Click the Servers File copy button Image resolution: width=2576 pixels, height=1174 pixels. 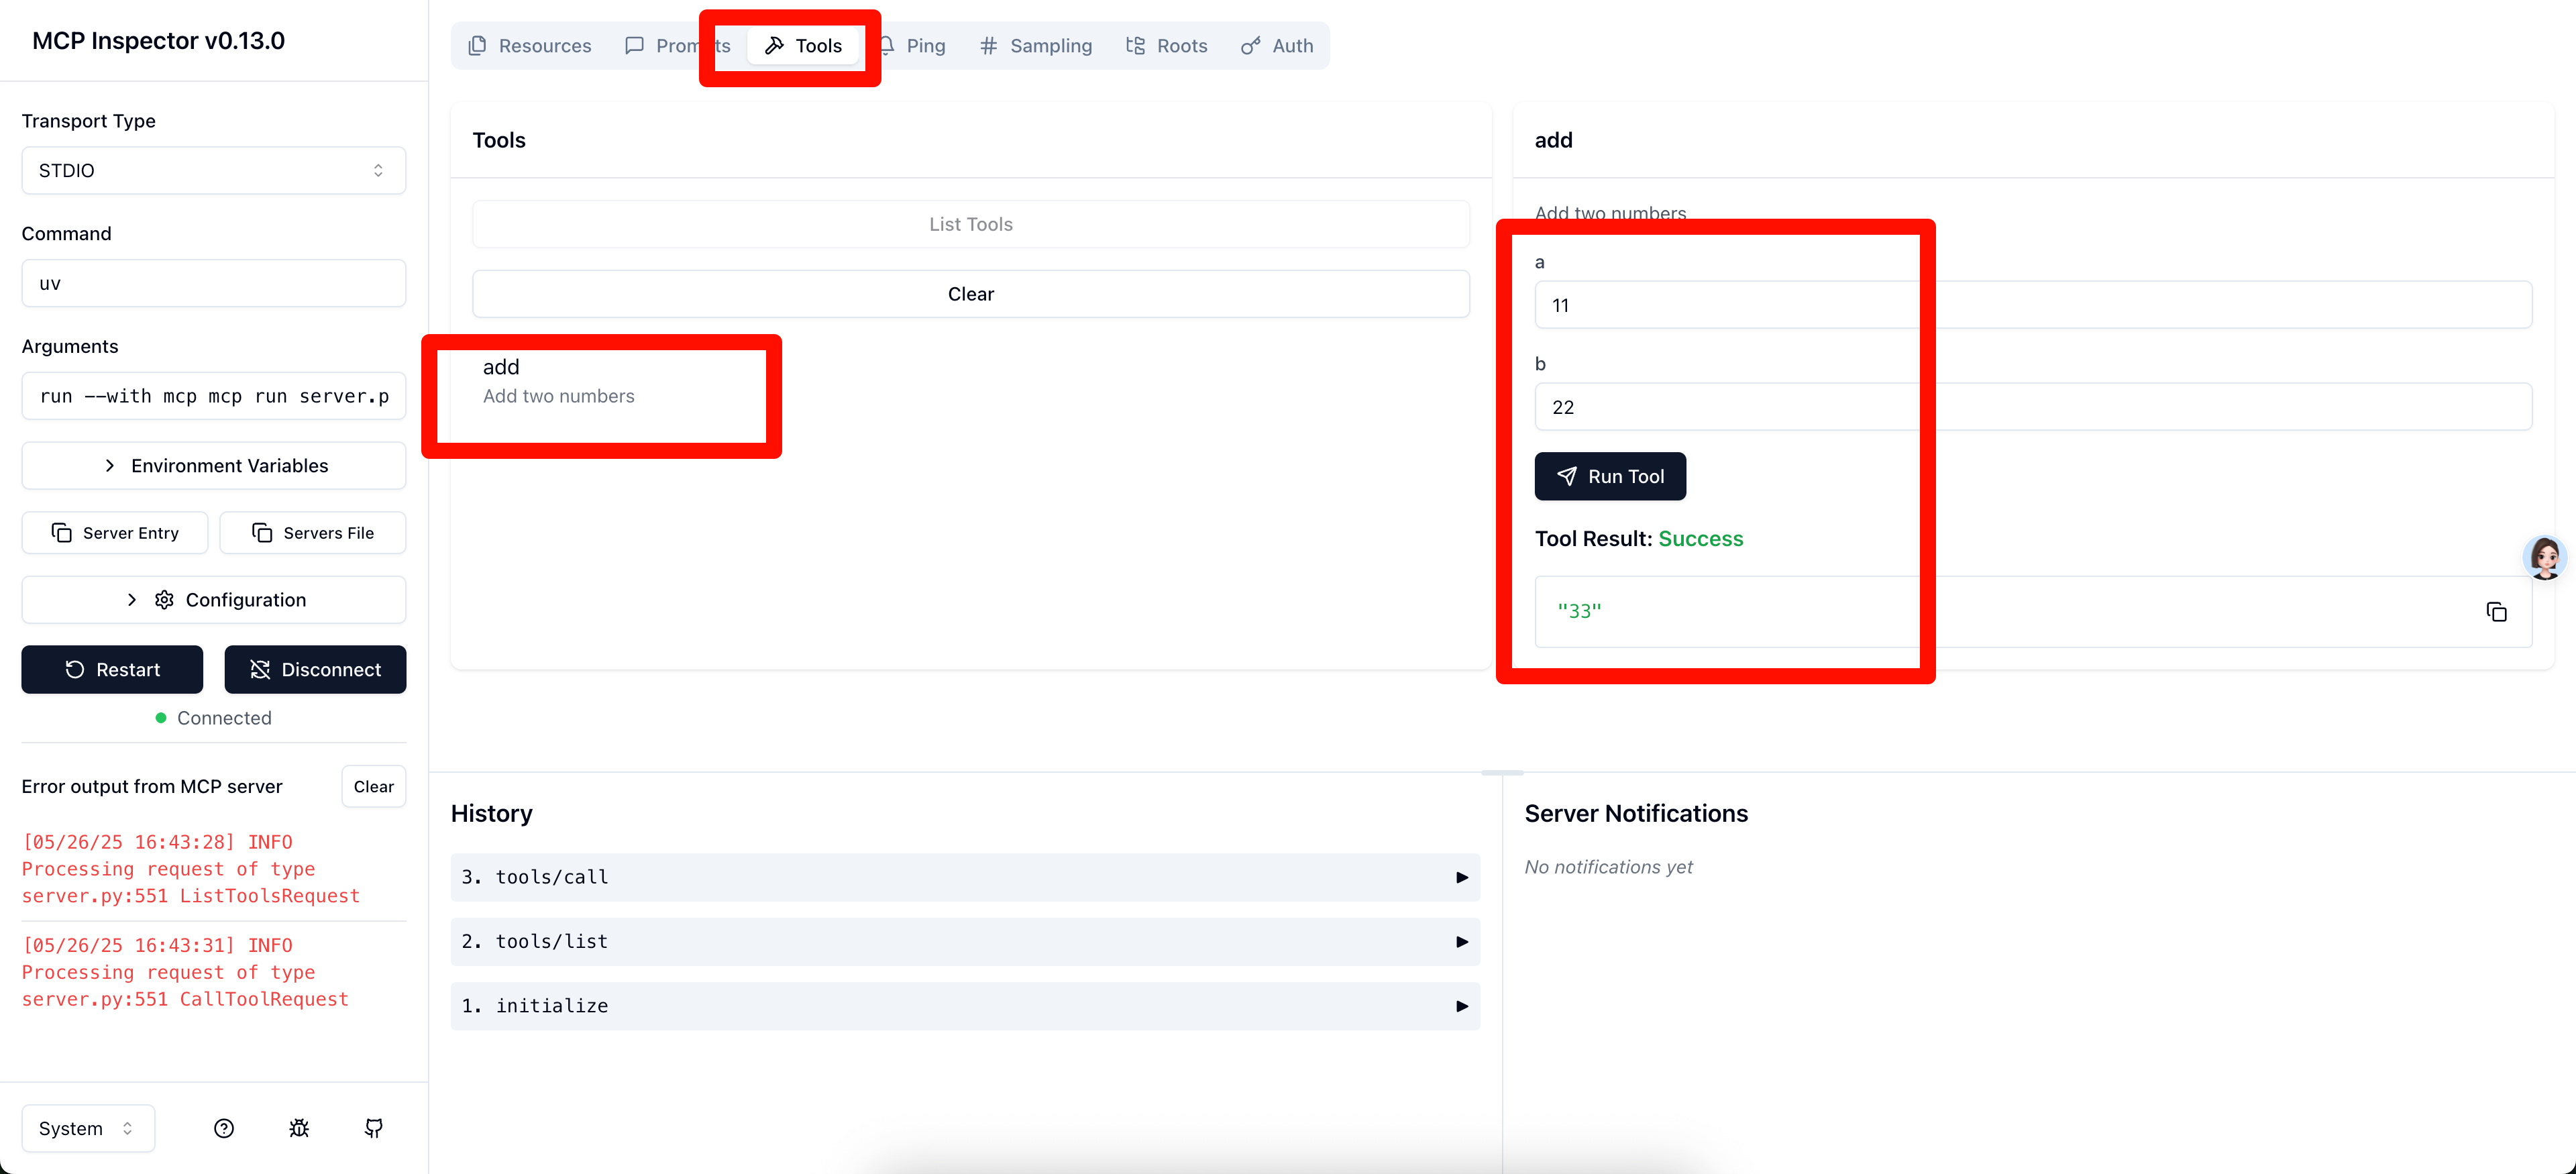313,533
